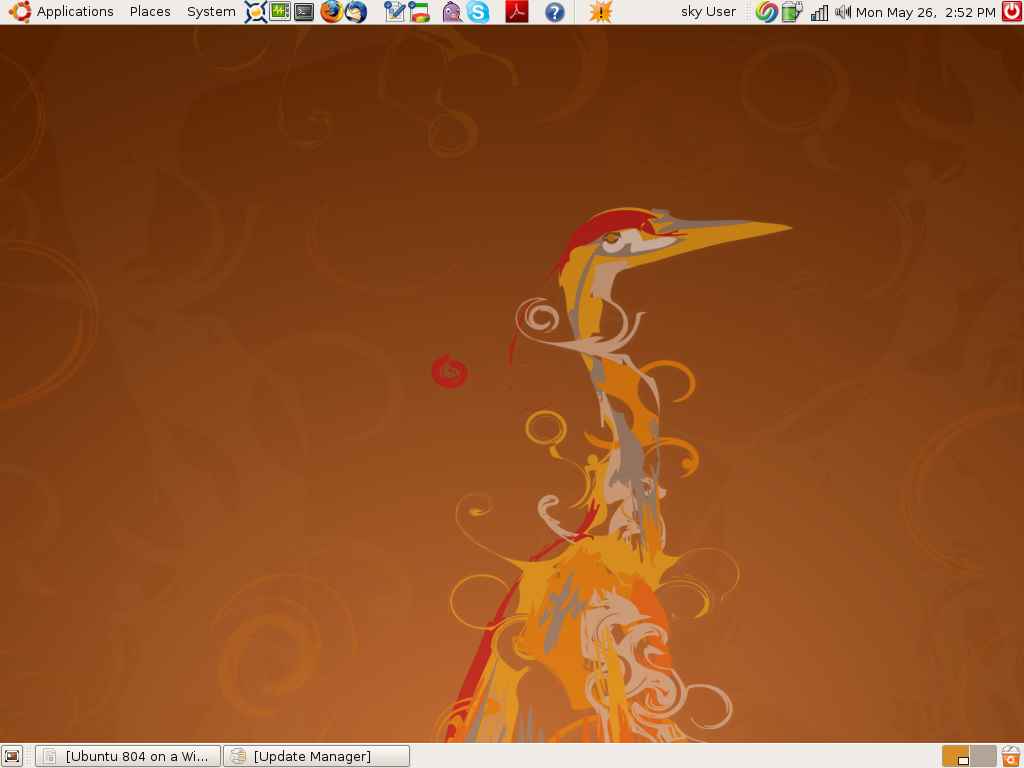Restore the Ubuntu 804 on a Wi... window
1024x768 pixels.
[128, 756]
